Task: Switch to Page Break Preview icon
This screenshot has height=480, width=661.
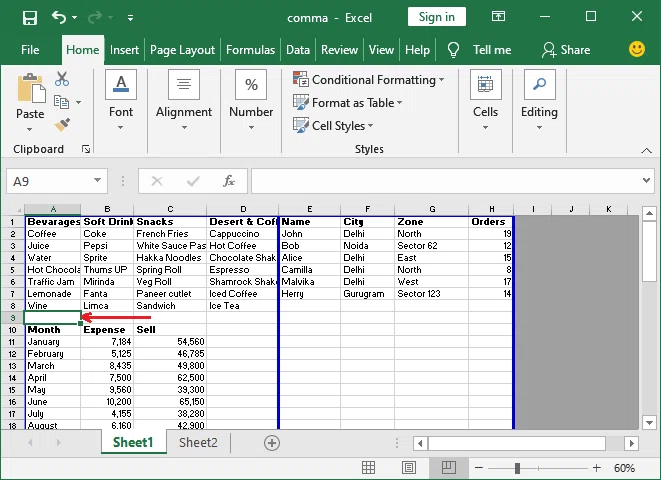Action: 449,467
